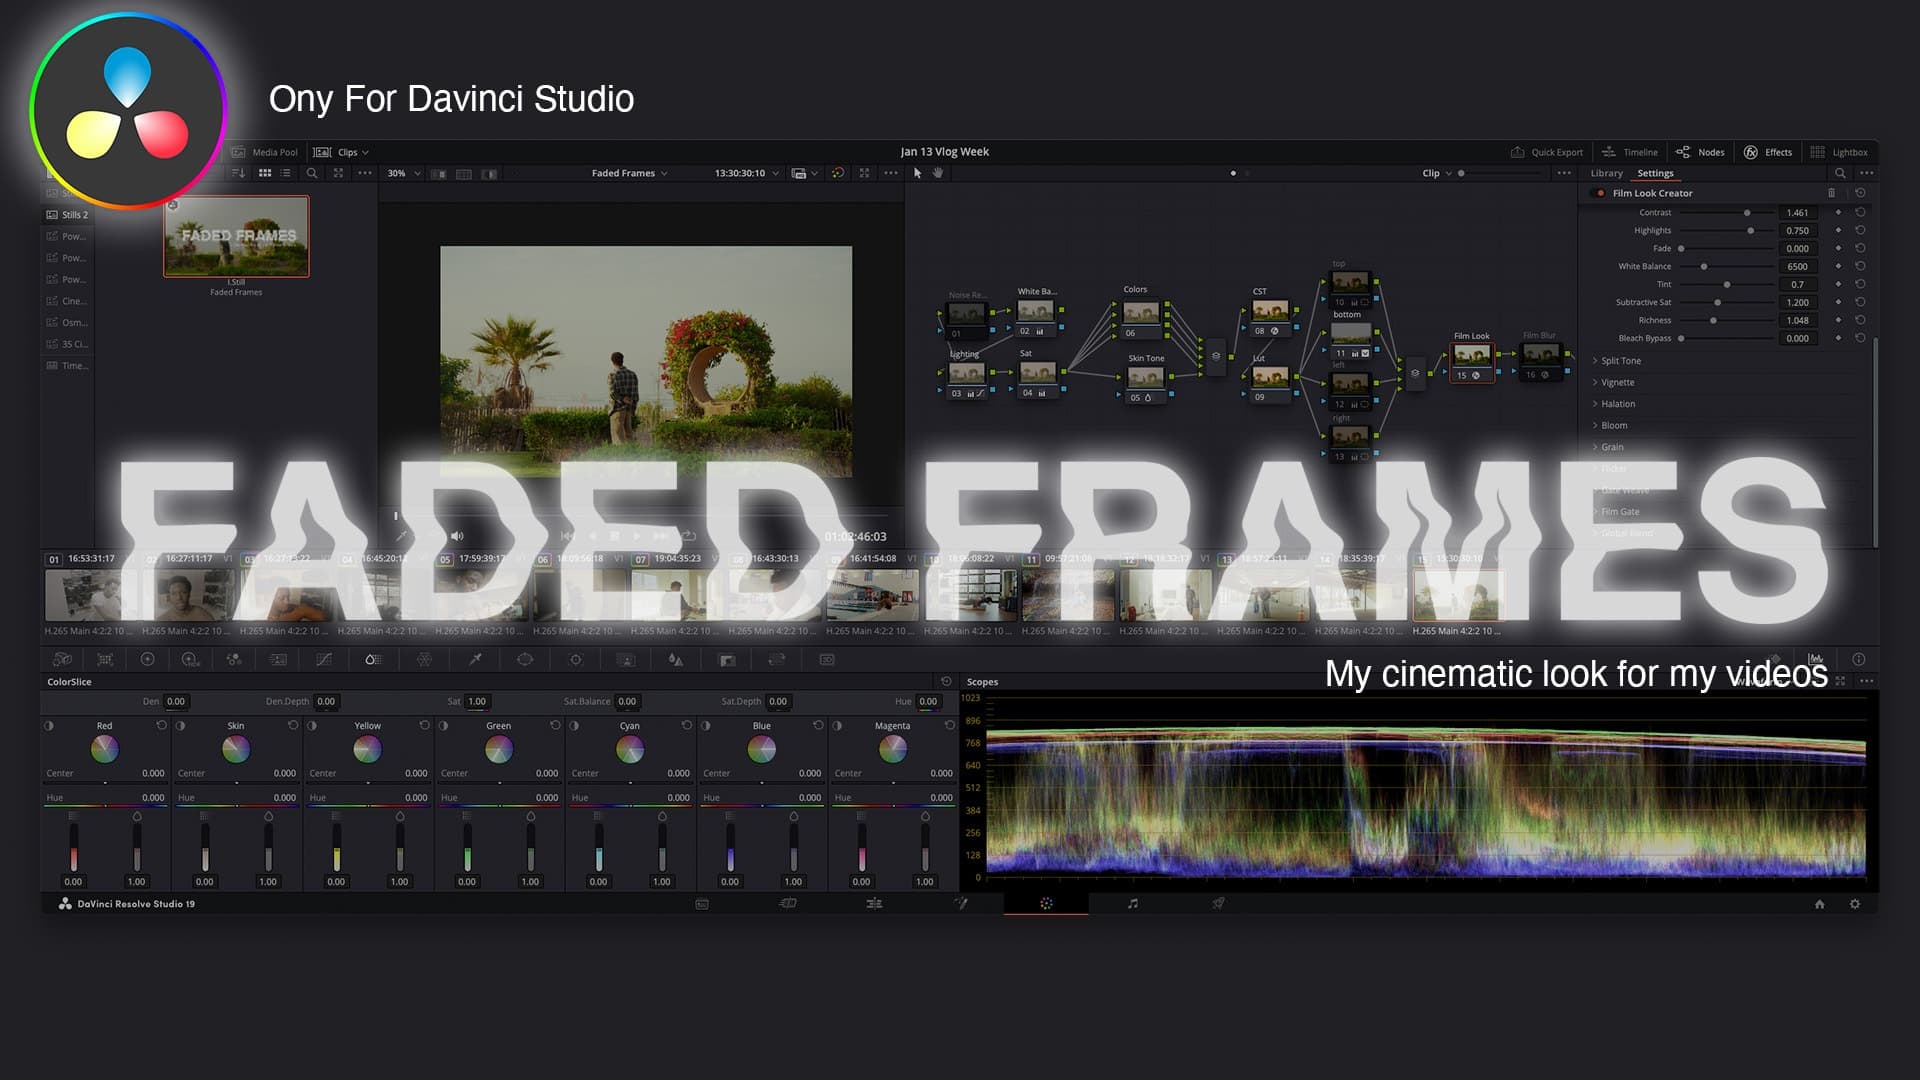Image resolution: width=1920 pixels, height=1080 pixels.
Task: Expand the Split Tone section
Action: [1616, 361]
